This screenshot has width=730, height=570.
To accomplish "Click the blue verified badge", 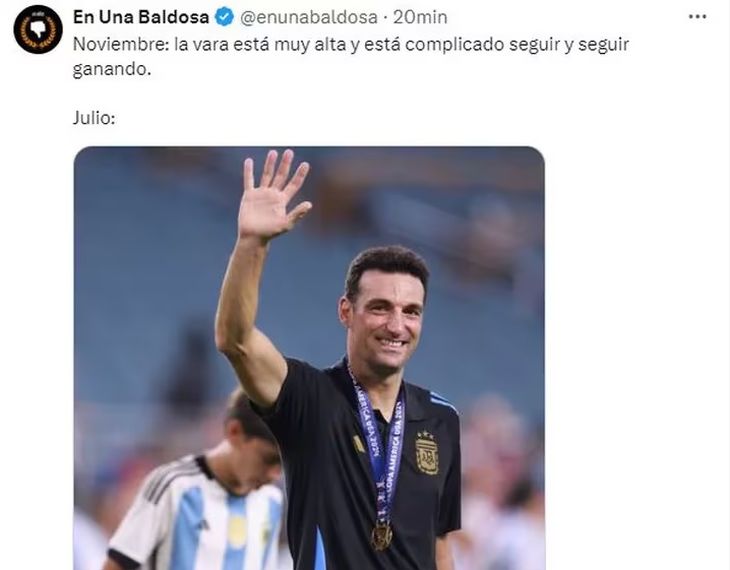I will tap(224, 18).
